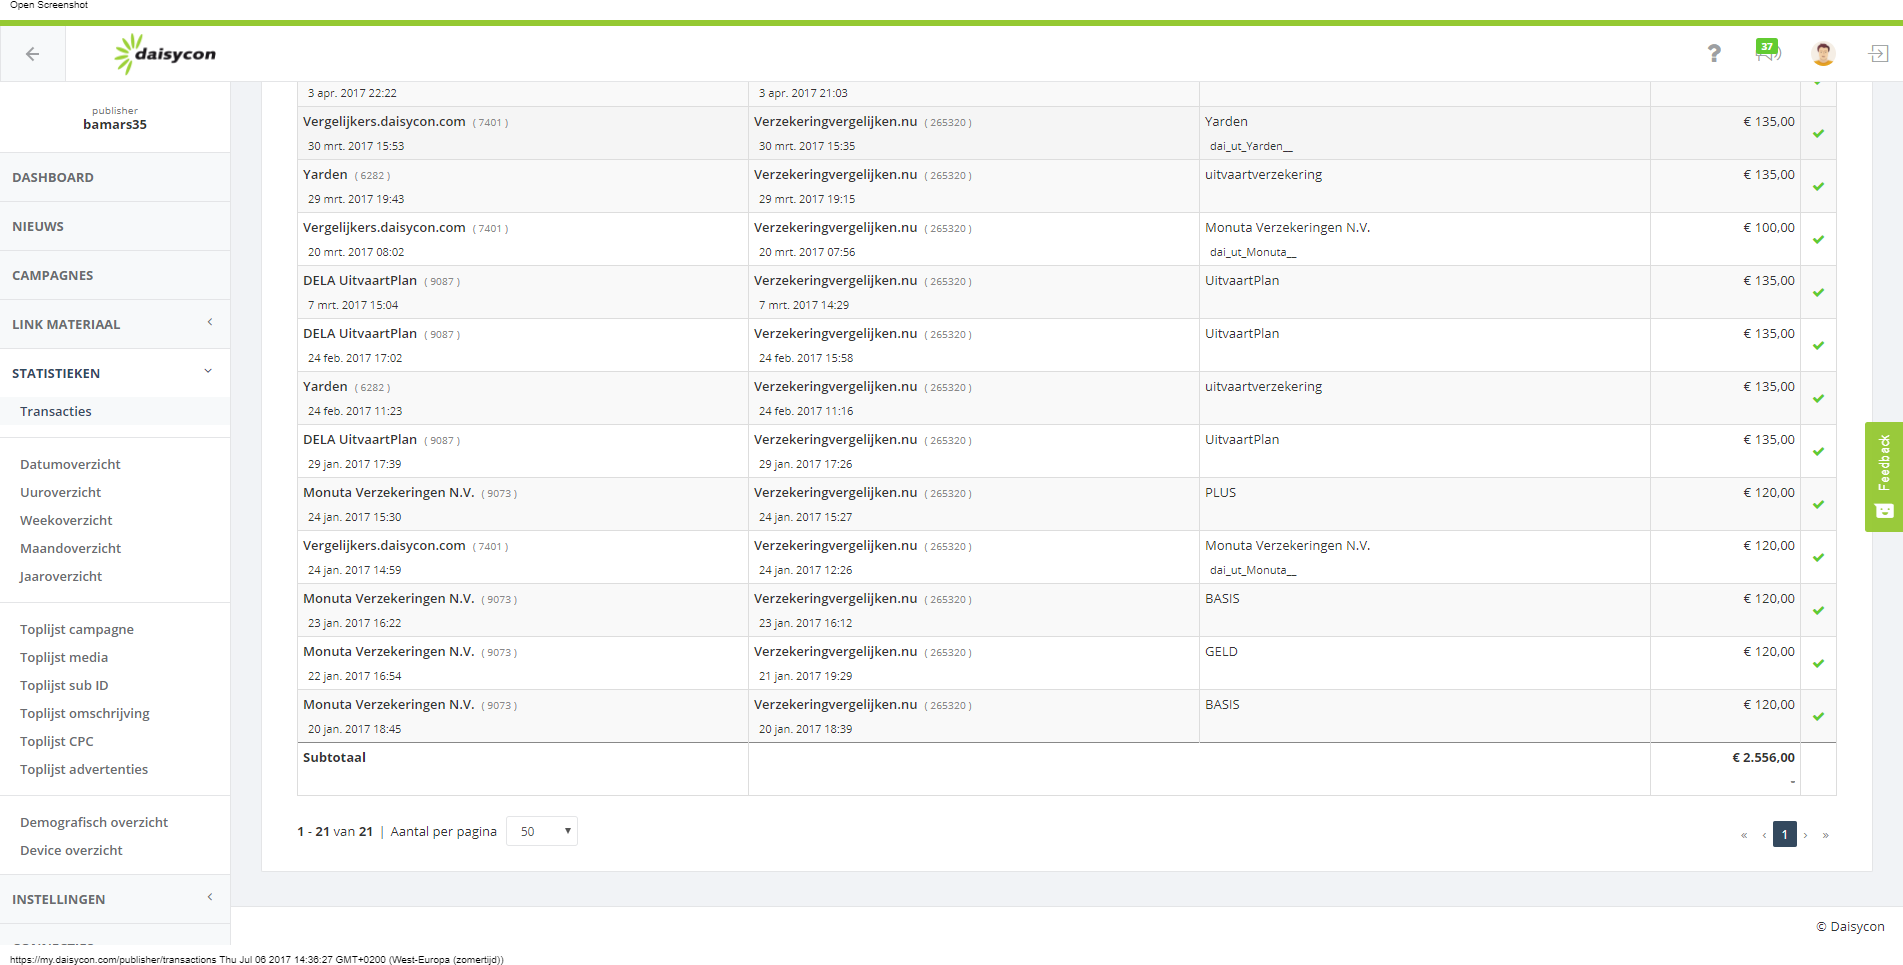Open Toplijst campagne
Screen dimensions: 1903x965
click(77, 629)
